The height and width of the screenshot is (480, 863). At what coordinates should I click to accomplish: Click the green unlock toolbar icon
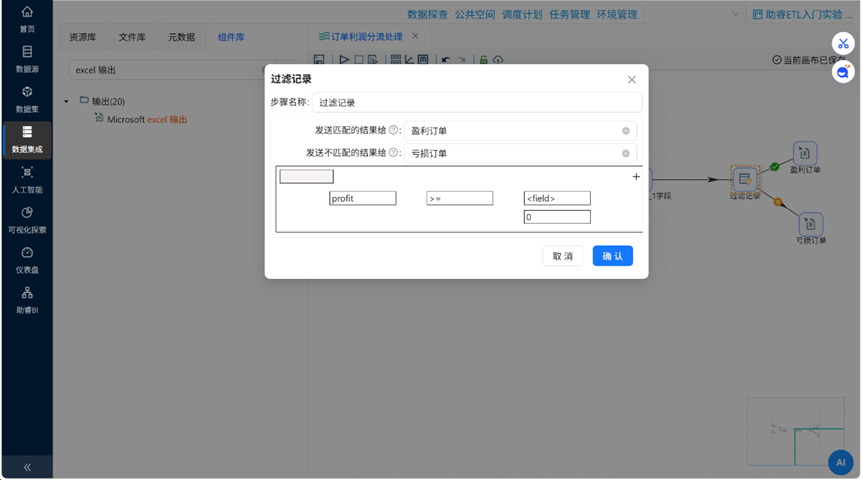pos(483,59)
